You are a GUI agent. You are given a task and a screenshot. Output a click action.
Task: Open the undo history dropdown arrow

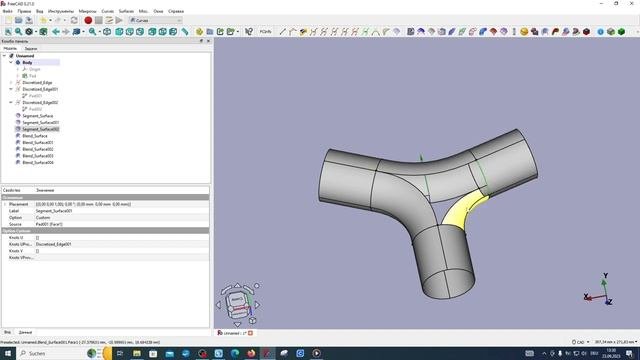pos(51,20)
